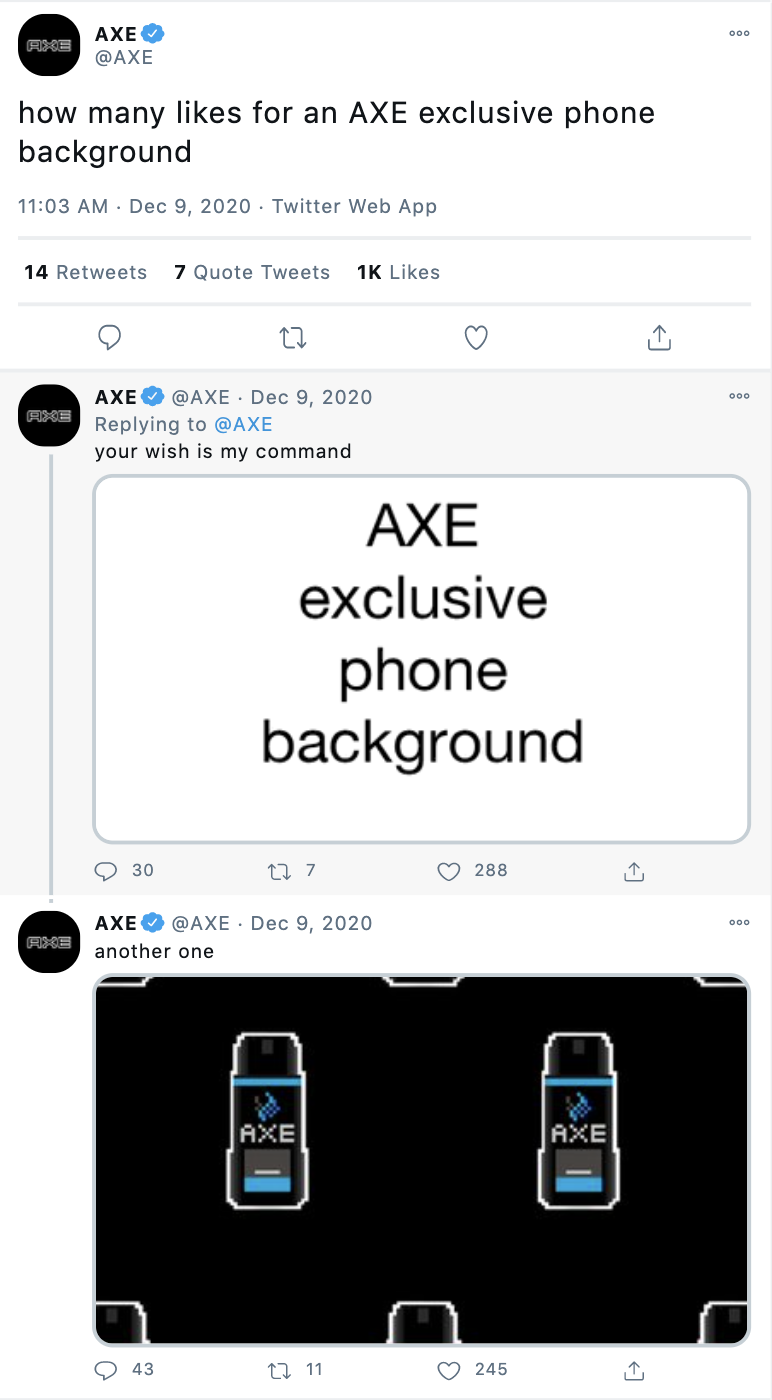Open the 1K Likes list
Viewport: 772px width, 1400px height.
[398, 272]
